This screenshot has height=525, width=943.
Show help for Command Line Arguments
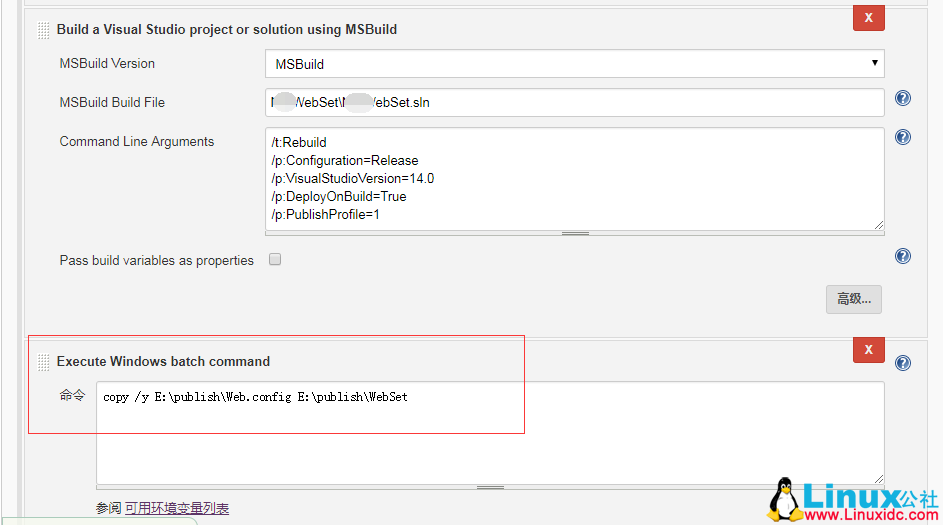coord(902,137)
